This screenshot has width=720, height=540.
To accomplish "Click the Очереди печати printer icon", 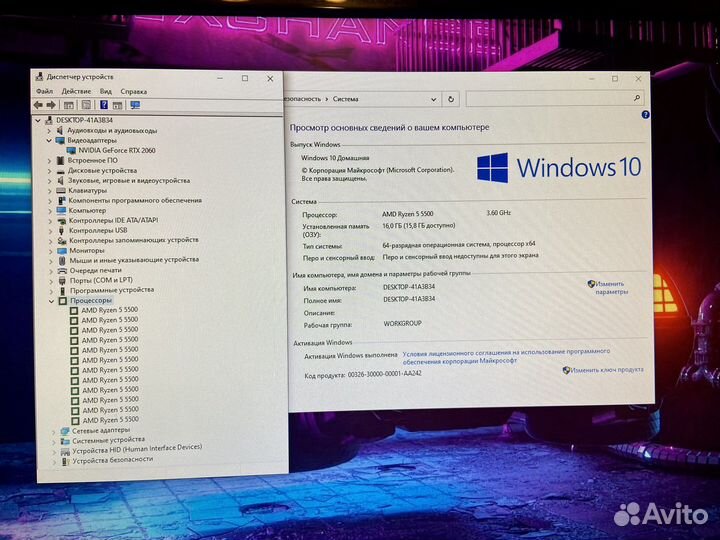I will (x=62, y=270).
